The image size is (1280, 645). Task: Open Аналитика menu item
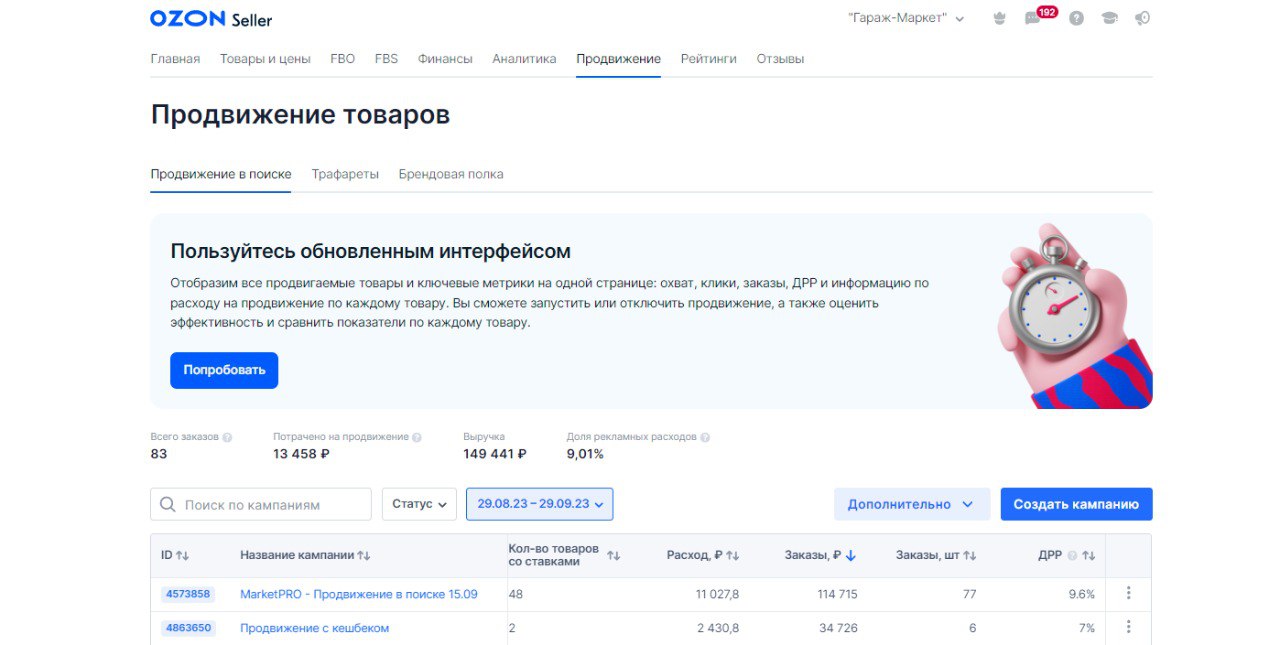524,58
